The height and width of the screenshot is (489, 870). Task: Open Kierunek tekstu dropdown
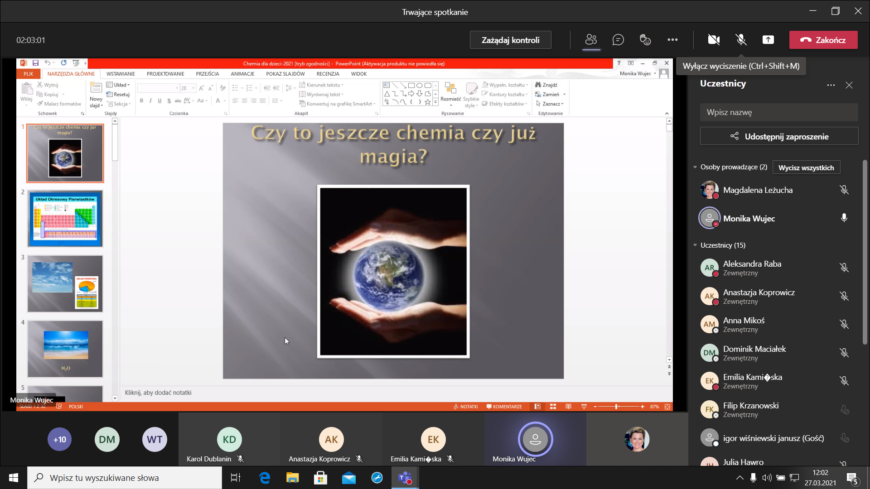pyautogui.click(x=322, y=85)
